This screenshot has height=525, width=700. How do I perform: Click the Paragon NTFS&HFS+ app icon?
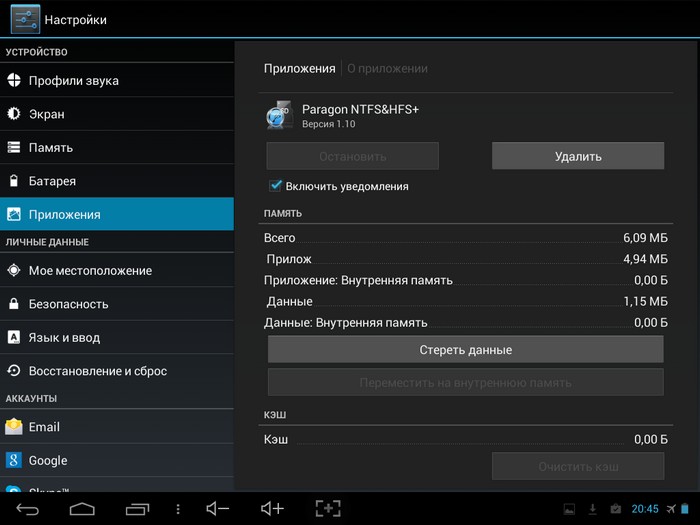(279, 115)
